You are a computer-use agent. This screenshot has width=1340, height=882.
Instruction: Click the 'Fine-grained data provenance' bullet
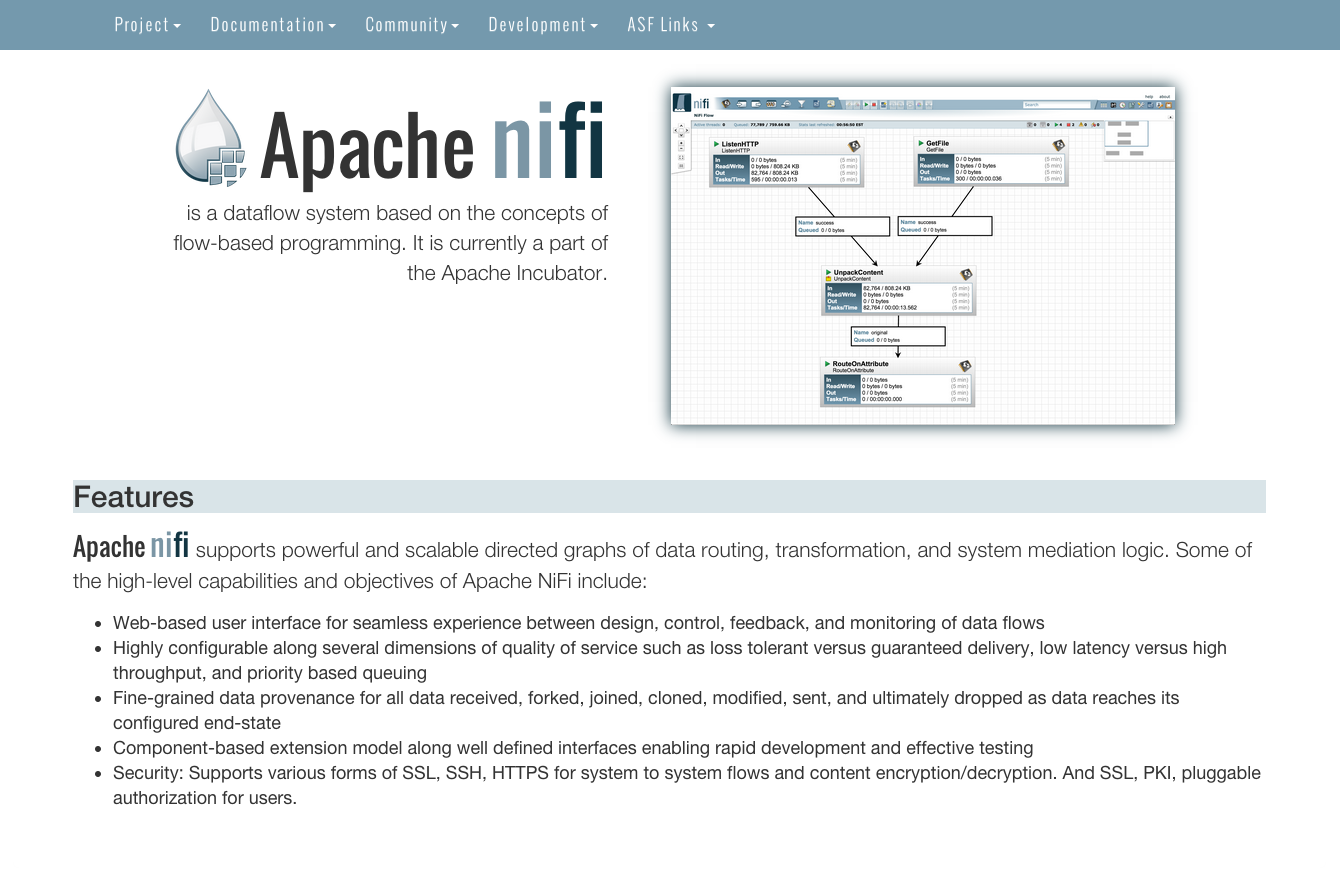click(646, 710)
